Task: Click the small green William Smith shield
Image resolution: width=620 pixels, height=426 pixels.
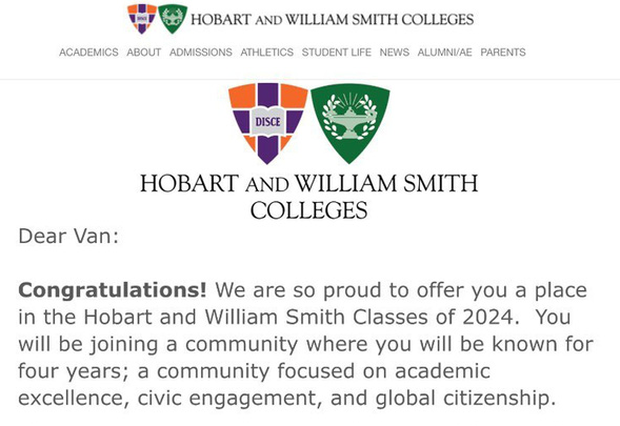Action: [172, 18]
